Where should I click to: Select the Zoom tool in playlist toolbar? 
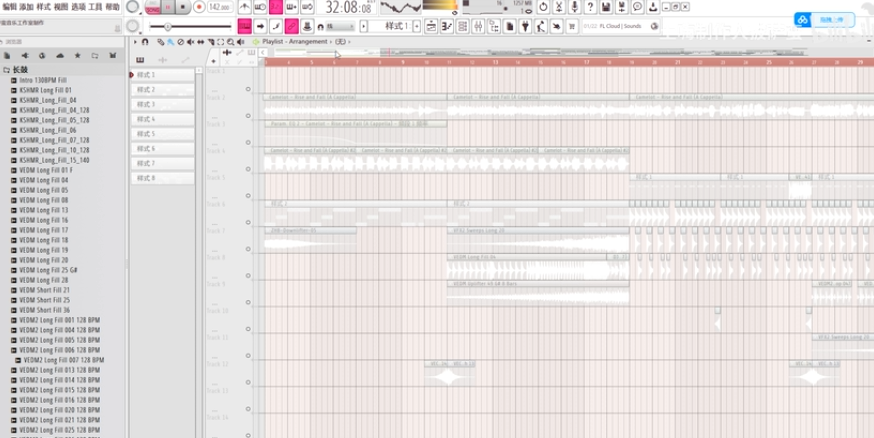[232, 42]
